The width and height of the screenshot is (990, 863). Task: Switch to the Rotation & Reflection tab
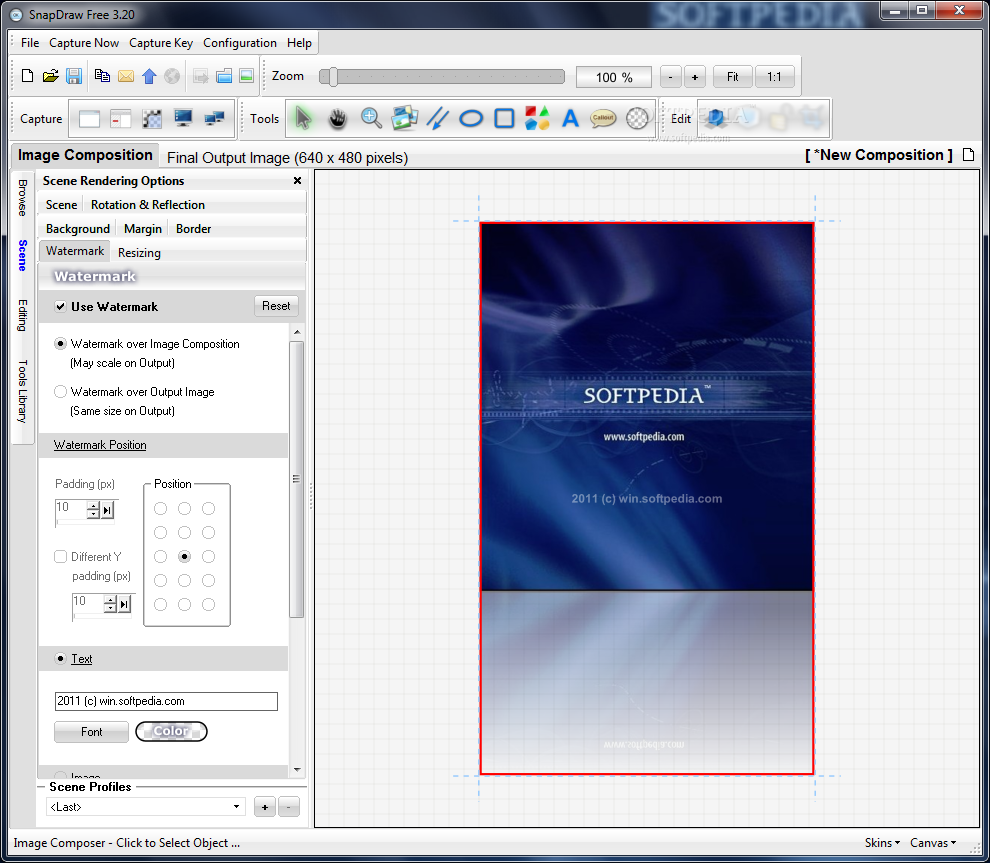(x=148, y=205)
